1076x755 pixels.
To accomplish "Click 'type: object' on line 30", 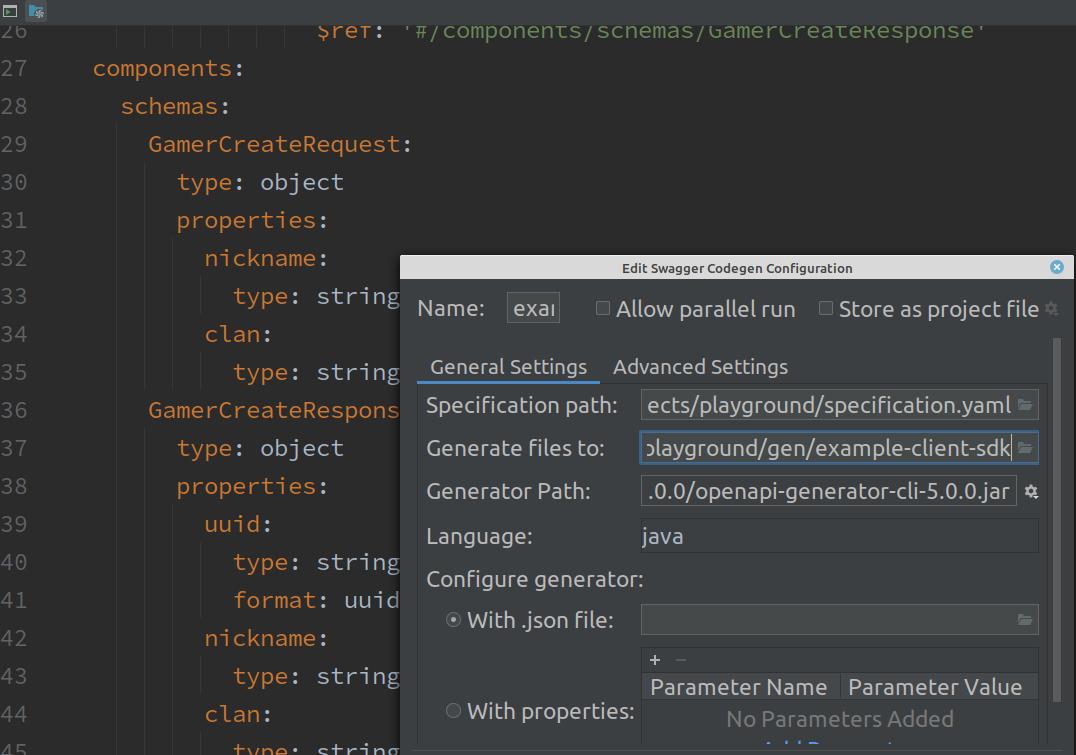I will pos(260,182).
